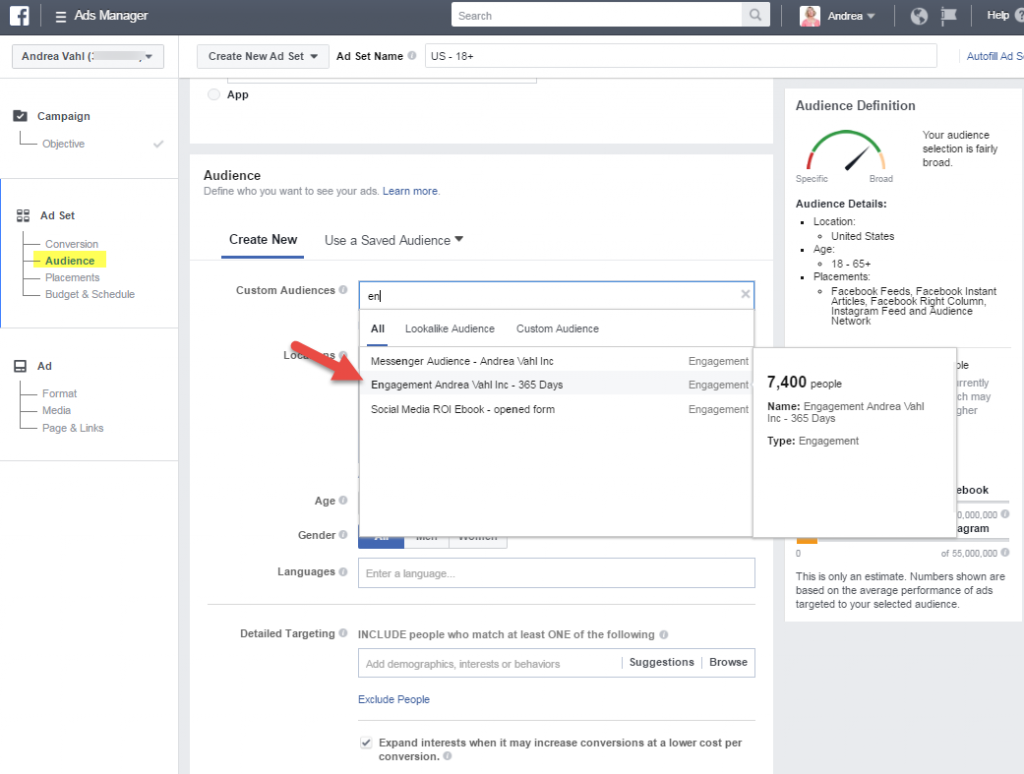Select Lookalike Audience filter tab

[449, 329]
